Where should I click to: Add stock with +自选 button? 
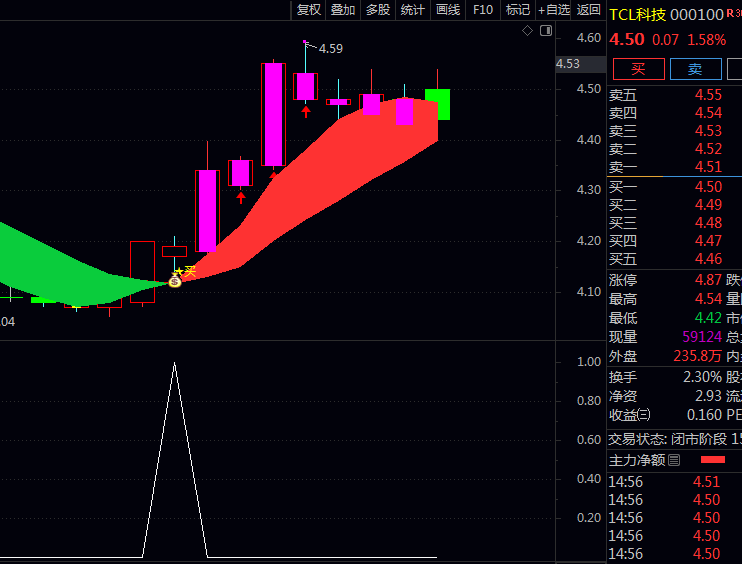[x=554, y=10]
